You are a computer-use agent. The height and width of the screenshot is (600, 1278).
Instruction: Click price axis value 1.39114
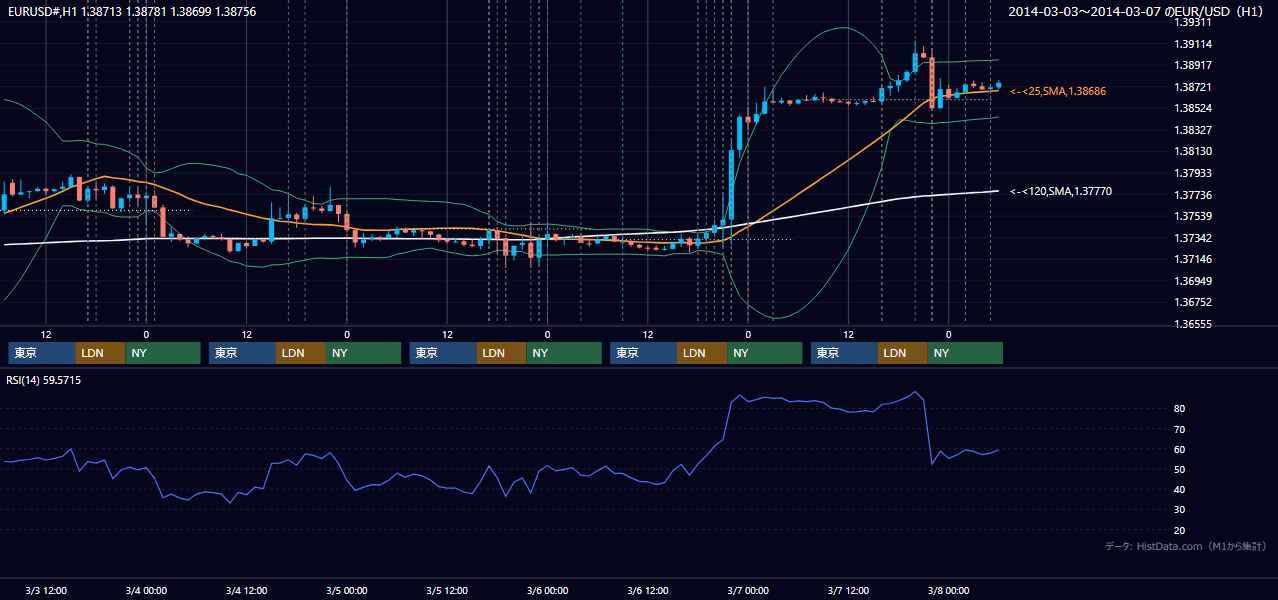(x=1192, y=44)
